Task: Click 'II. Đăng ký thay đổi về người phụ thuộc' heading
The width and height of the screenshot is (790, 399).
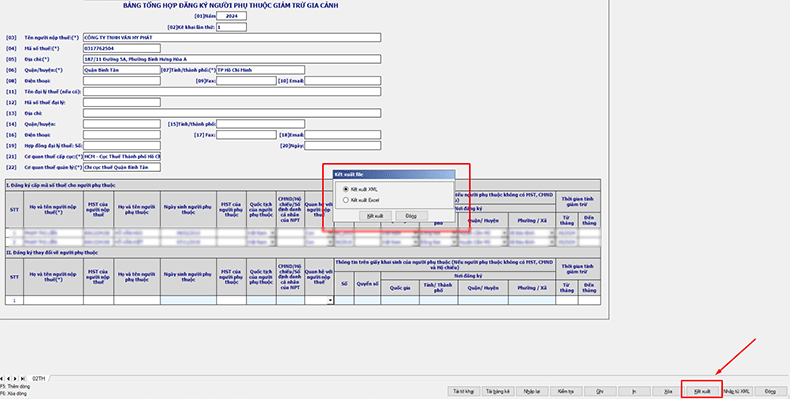Action: pos(52,252)
